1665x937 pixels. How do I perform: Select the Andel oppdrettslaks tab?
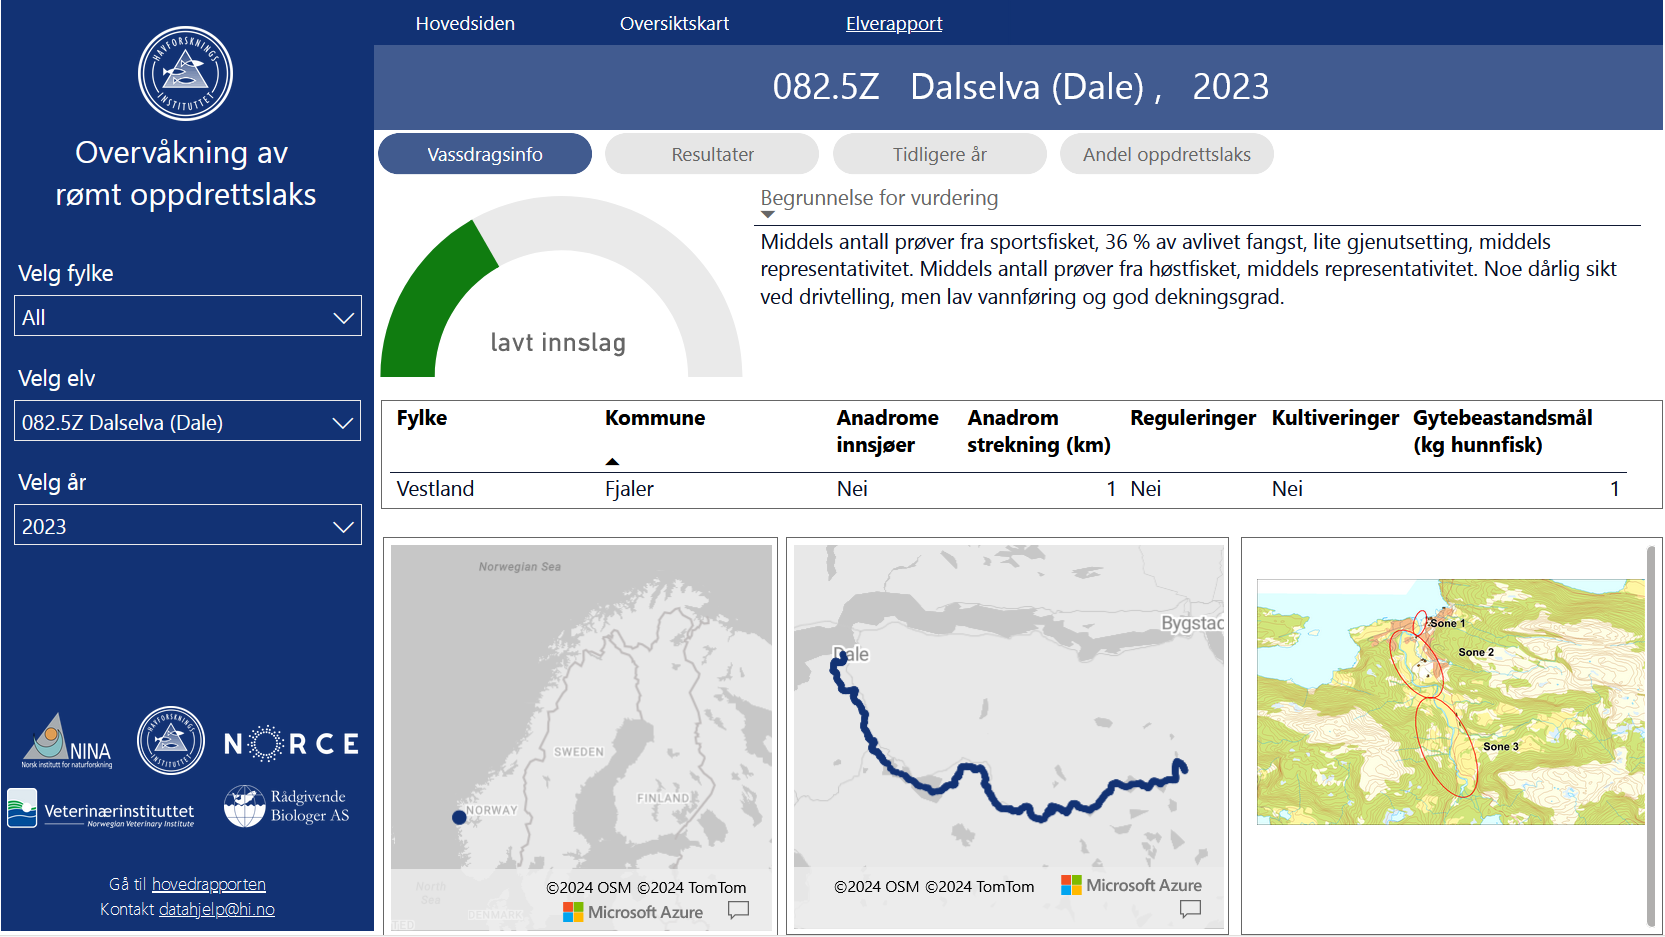click(x=1166, y=153)
